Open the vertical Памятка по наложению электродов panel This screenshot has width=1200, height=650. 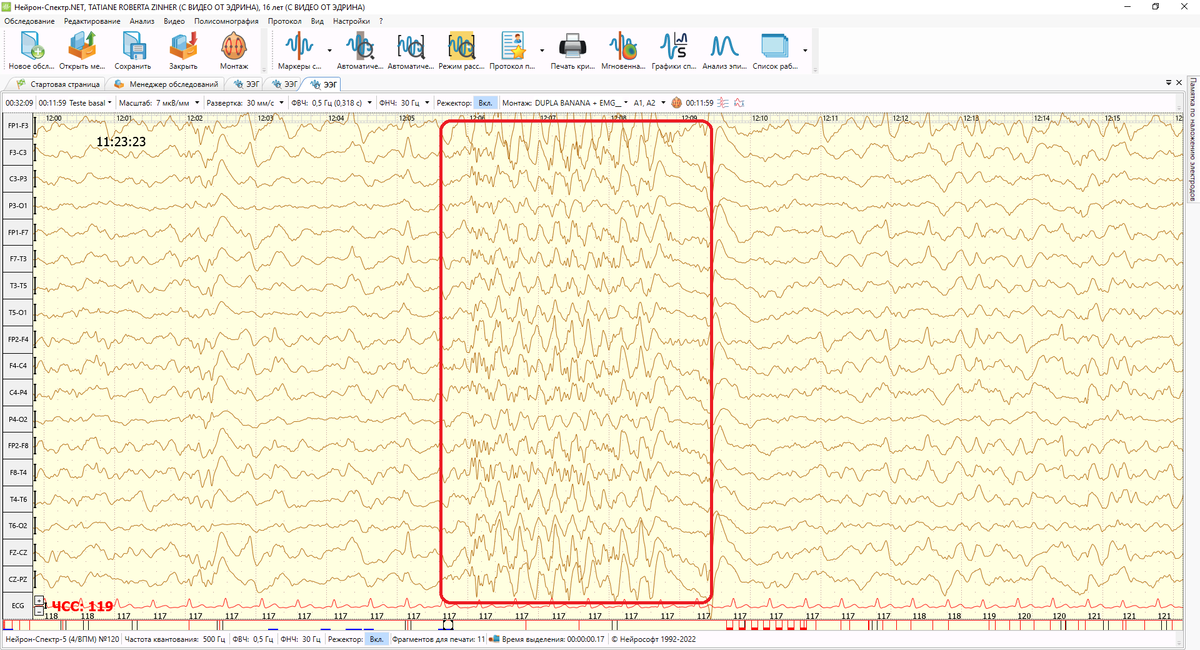click(1194, 137)
